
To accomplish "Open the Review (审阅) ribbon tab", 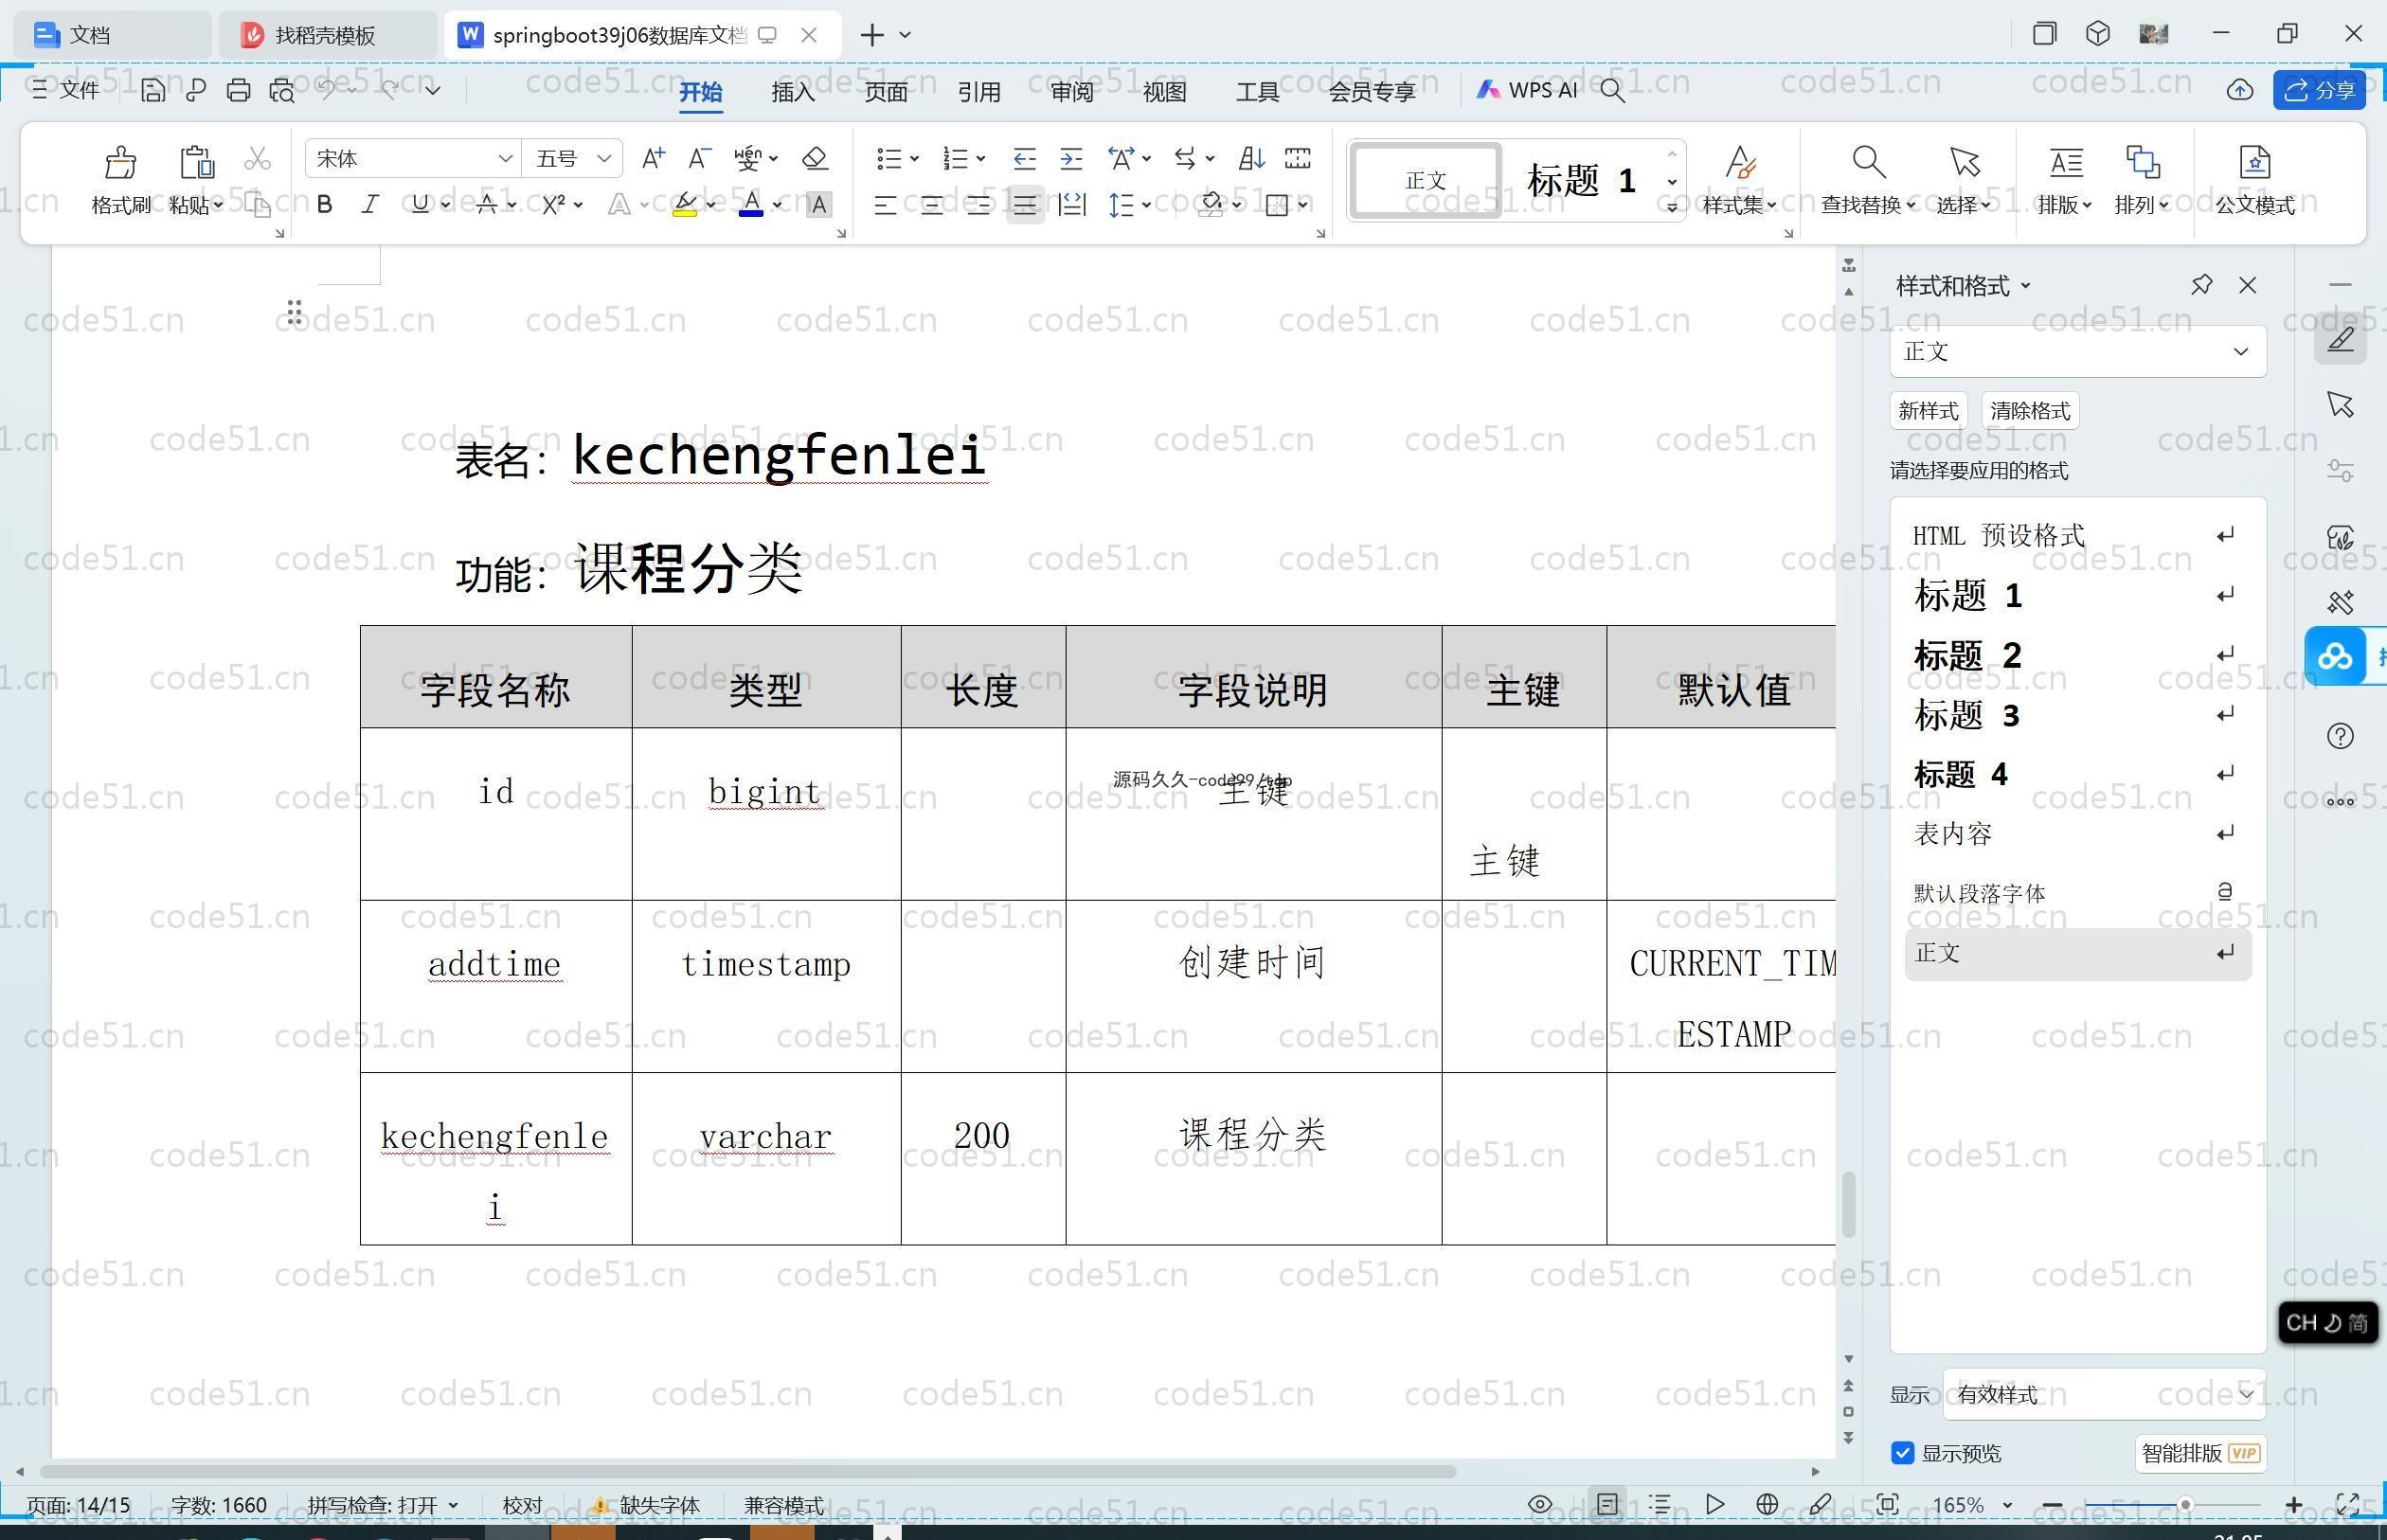I will 1072,91.
